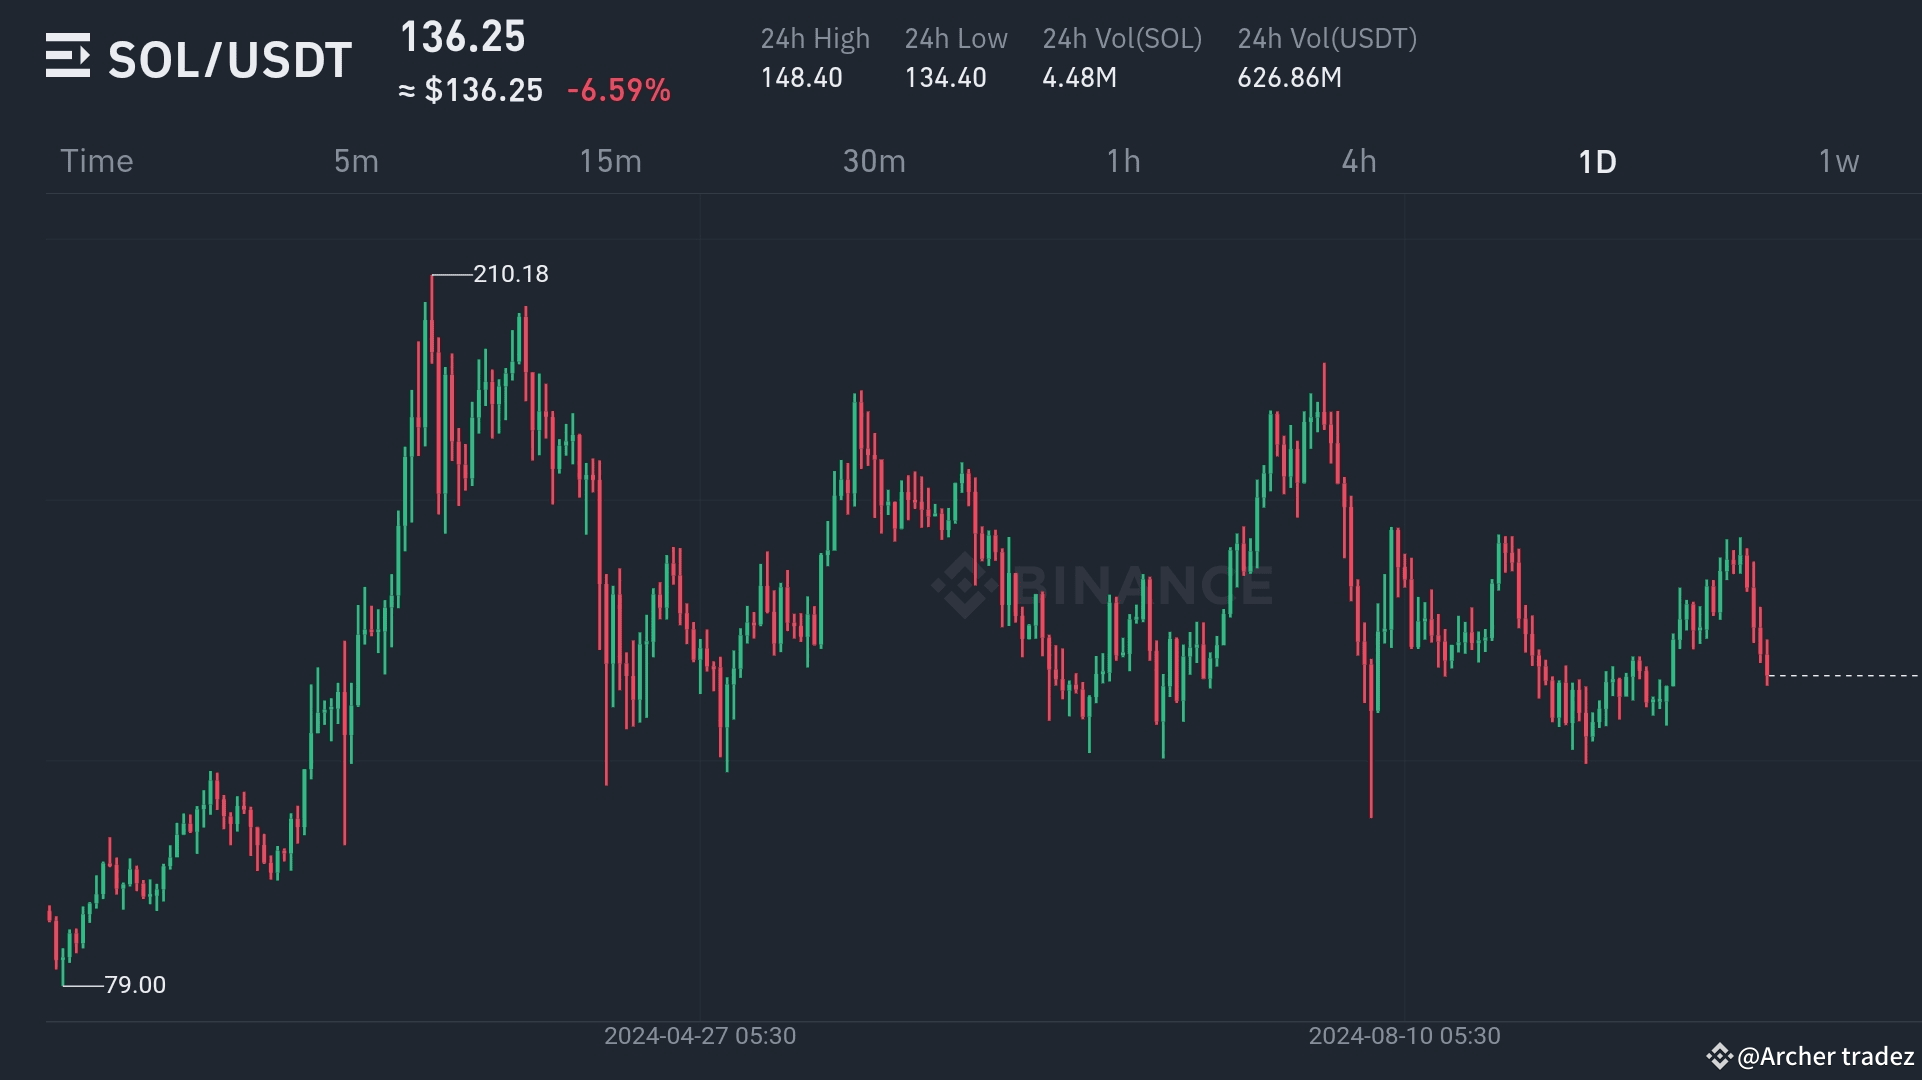Image resolution: width=1922 pixels, height=1080 pixels.
Task: Select the 1w timeframe
Action: coord(1840,161)
